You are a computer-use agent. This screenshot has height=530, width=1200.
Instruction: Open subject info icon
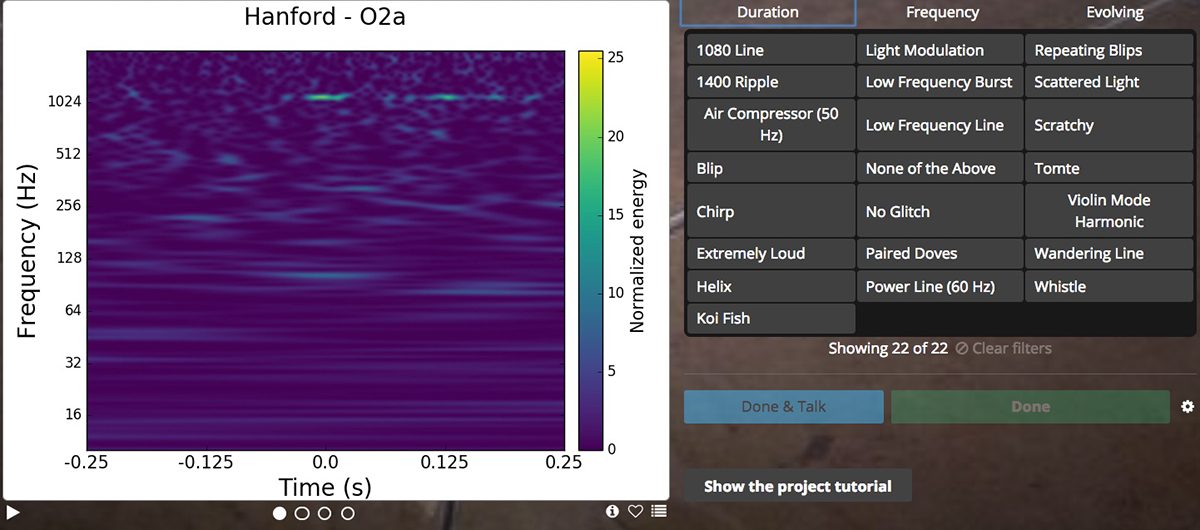click(x=613, y=511)
